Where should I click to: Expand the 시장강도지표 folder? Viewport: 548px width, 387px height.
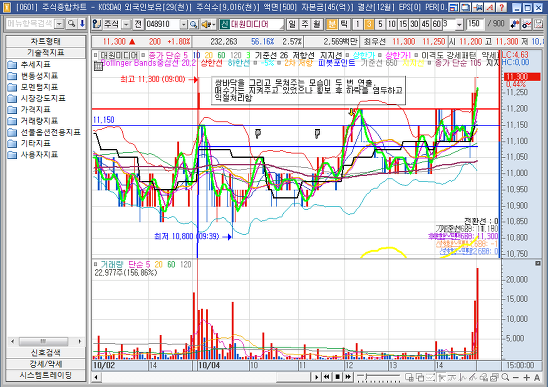coord(37,98)
